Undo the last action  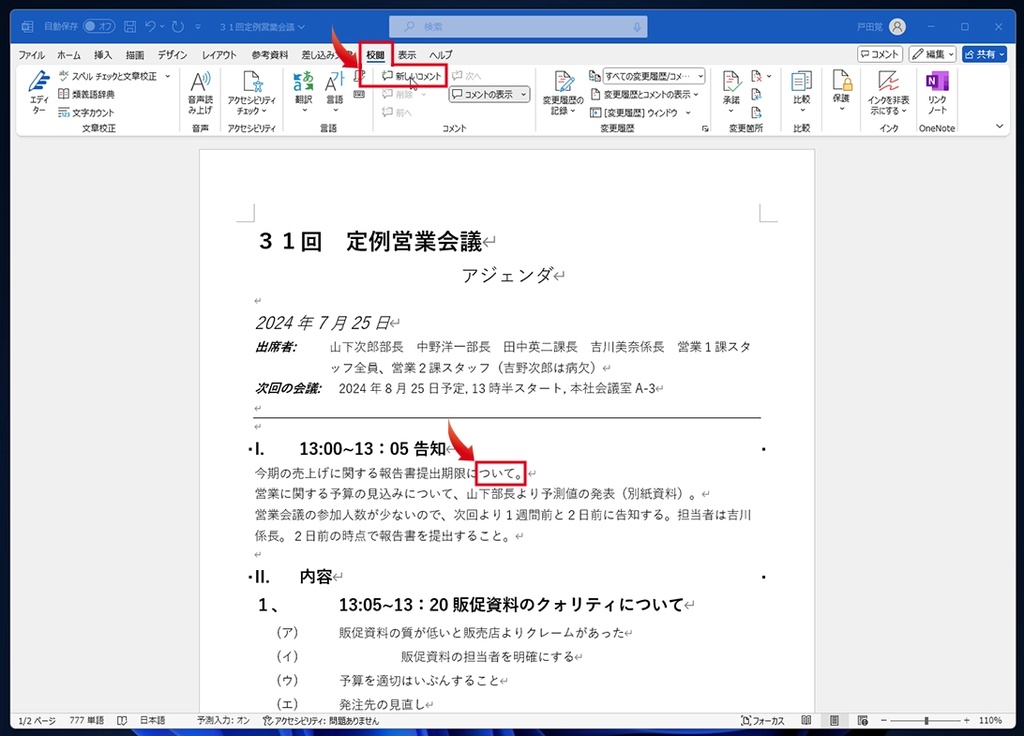151,27
